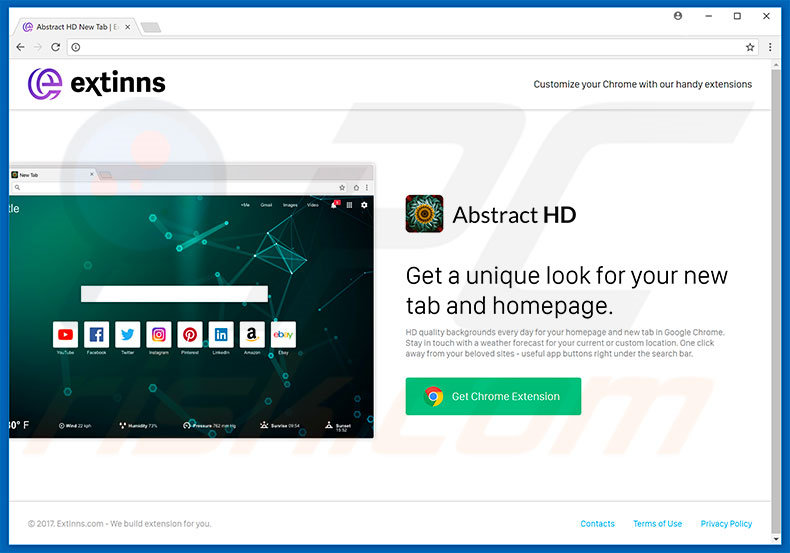Click the scrollbar down arrow

(x=776, y=538)
